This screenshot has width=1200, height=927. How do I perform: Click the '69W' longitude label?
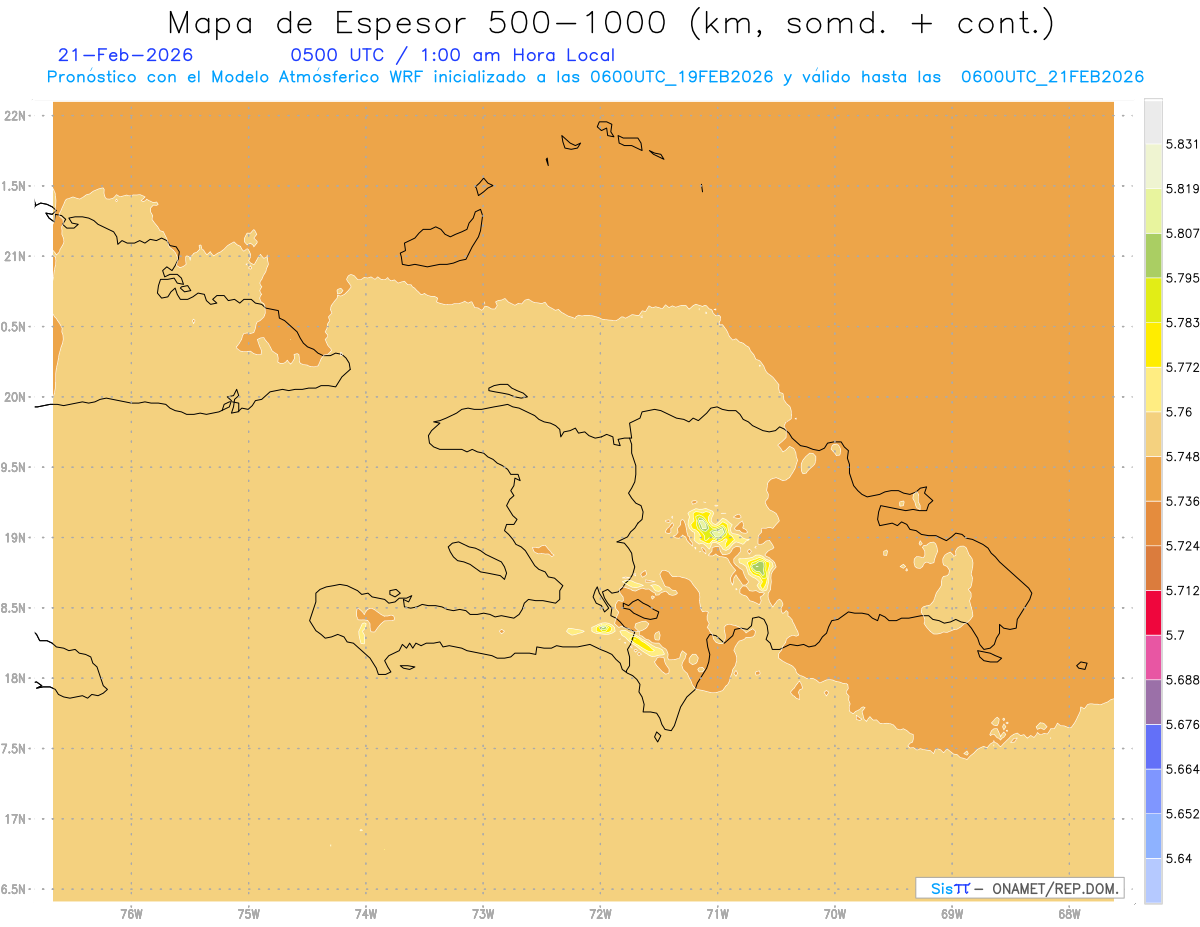point(952,913)
